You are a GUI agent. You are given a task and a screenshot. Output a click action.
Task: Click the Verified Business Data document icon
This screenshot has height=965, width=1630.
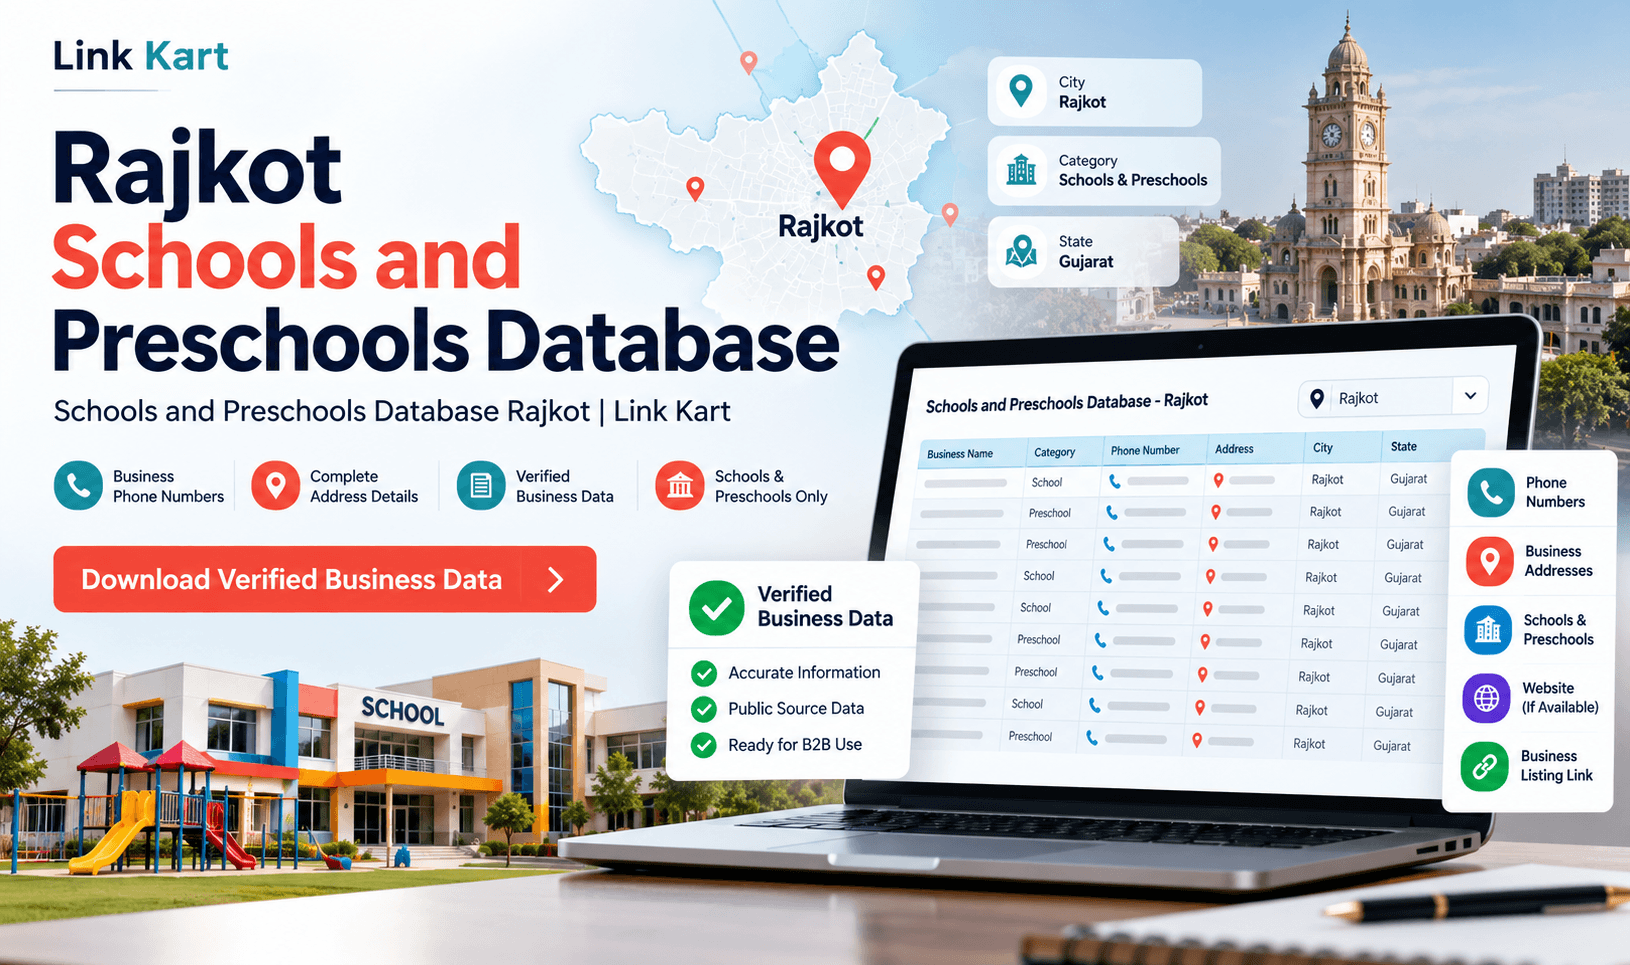(481, 486)
